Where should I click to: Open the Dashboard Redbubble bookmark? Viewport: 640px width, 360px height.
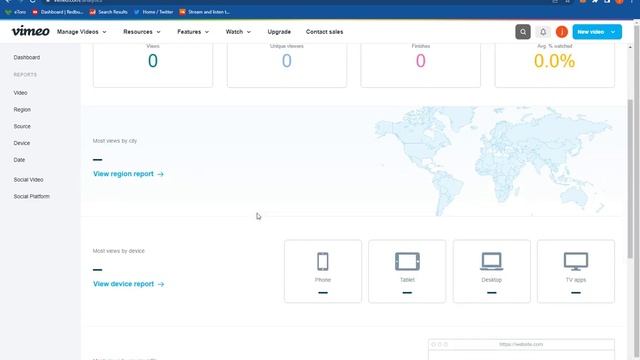[x=58, y=12]
